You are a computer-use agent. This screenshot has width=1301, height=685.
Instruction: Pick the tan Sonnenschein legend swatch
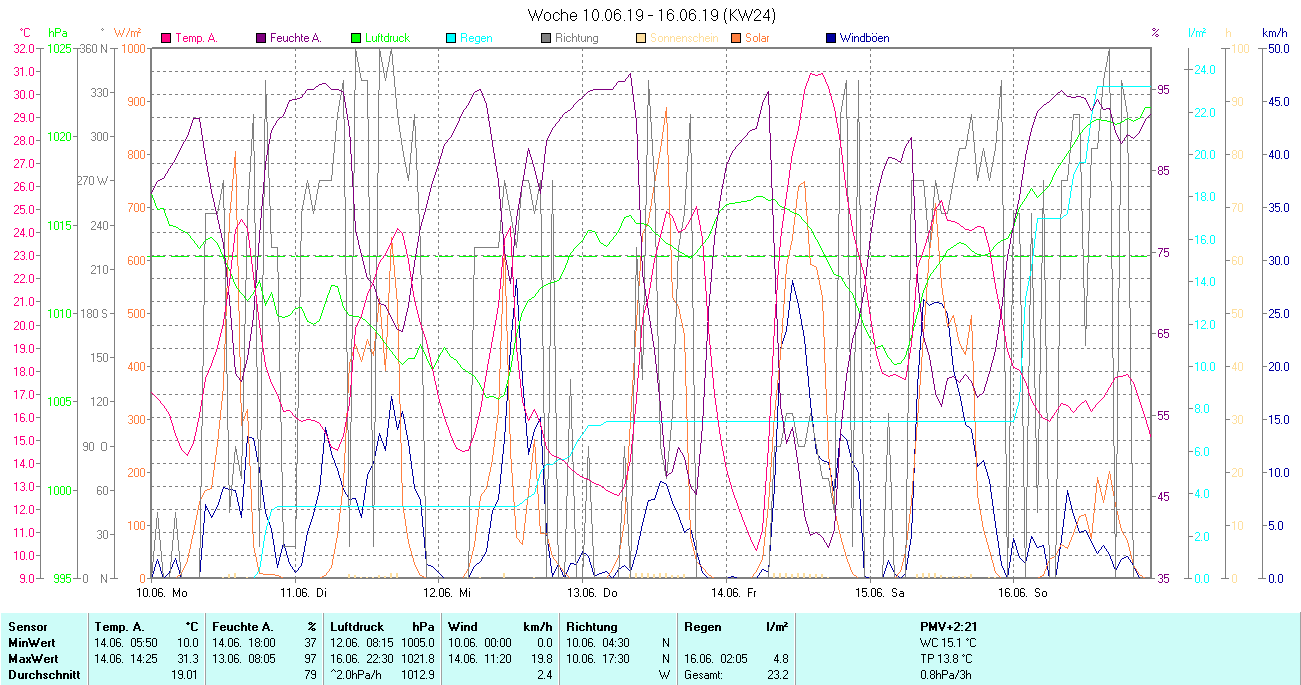642,38
